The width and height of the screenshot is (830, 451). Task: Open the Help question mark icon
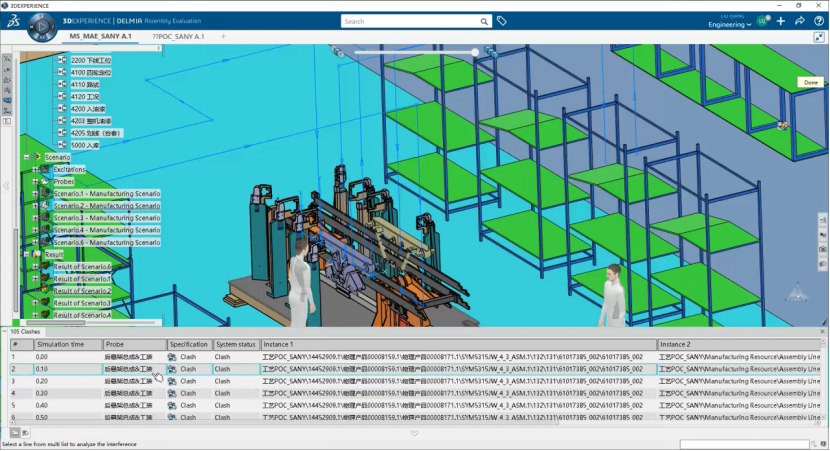818,21
